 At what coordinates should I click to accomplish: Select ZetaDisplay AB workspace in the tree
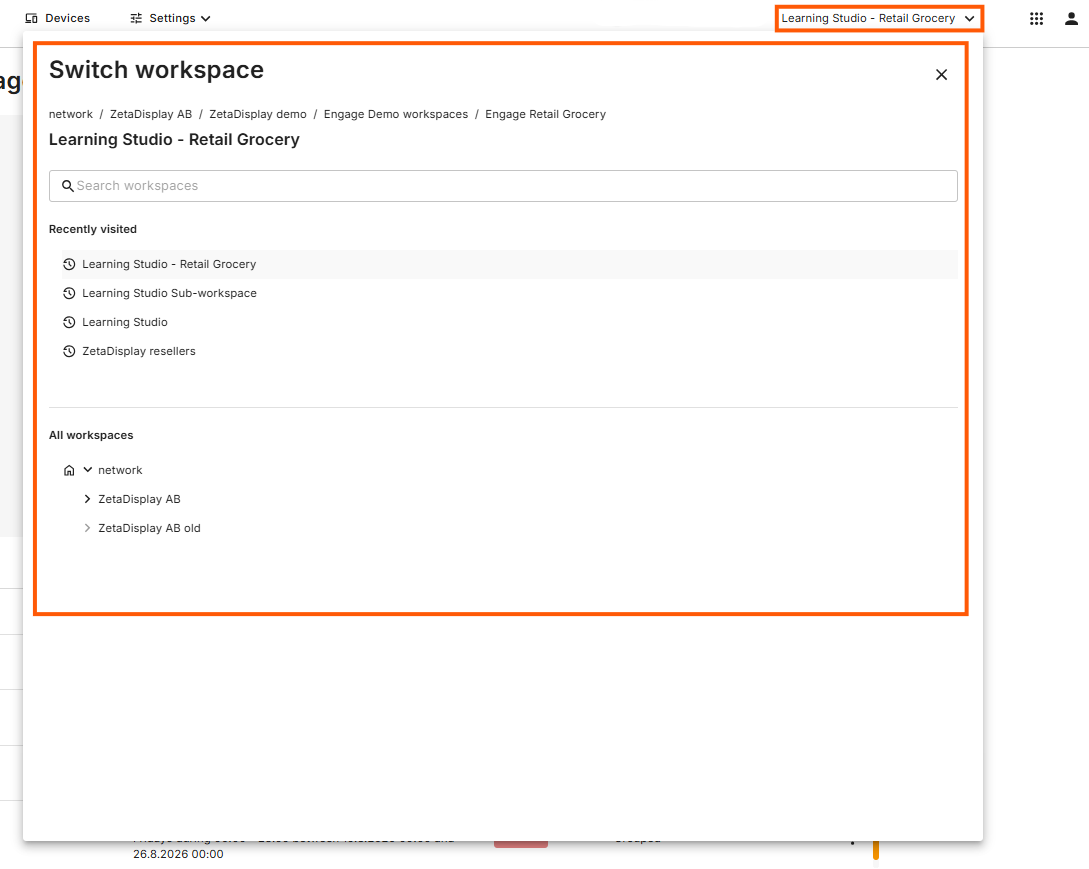139,499
